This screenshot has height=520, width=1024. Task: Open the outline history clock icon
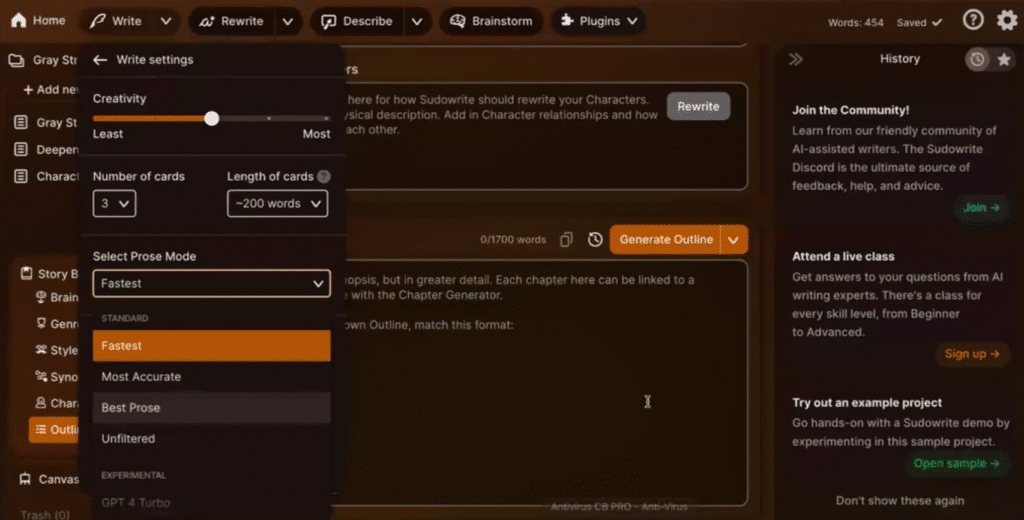pos(595,240)
